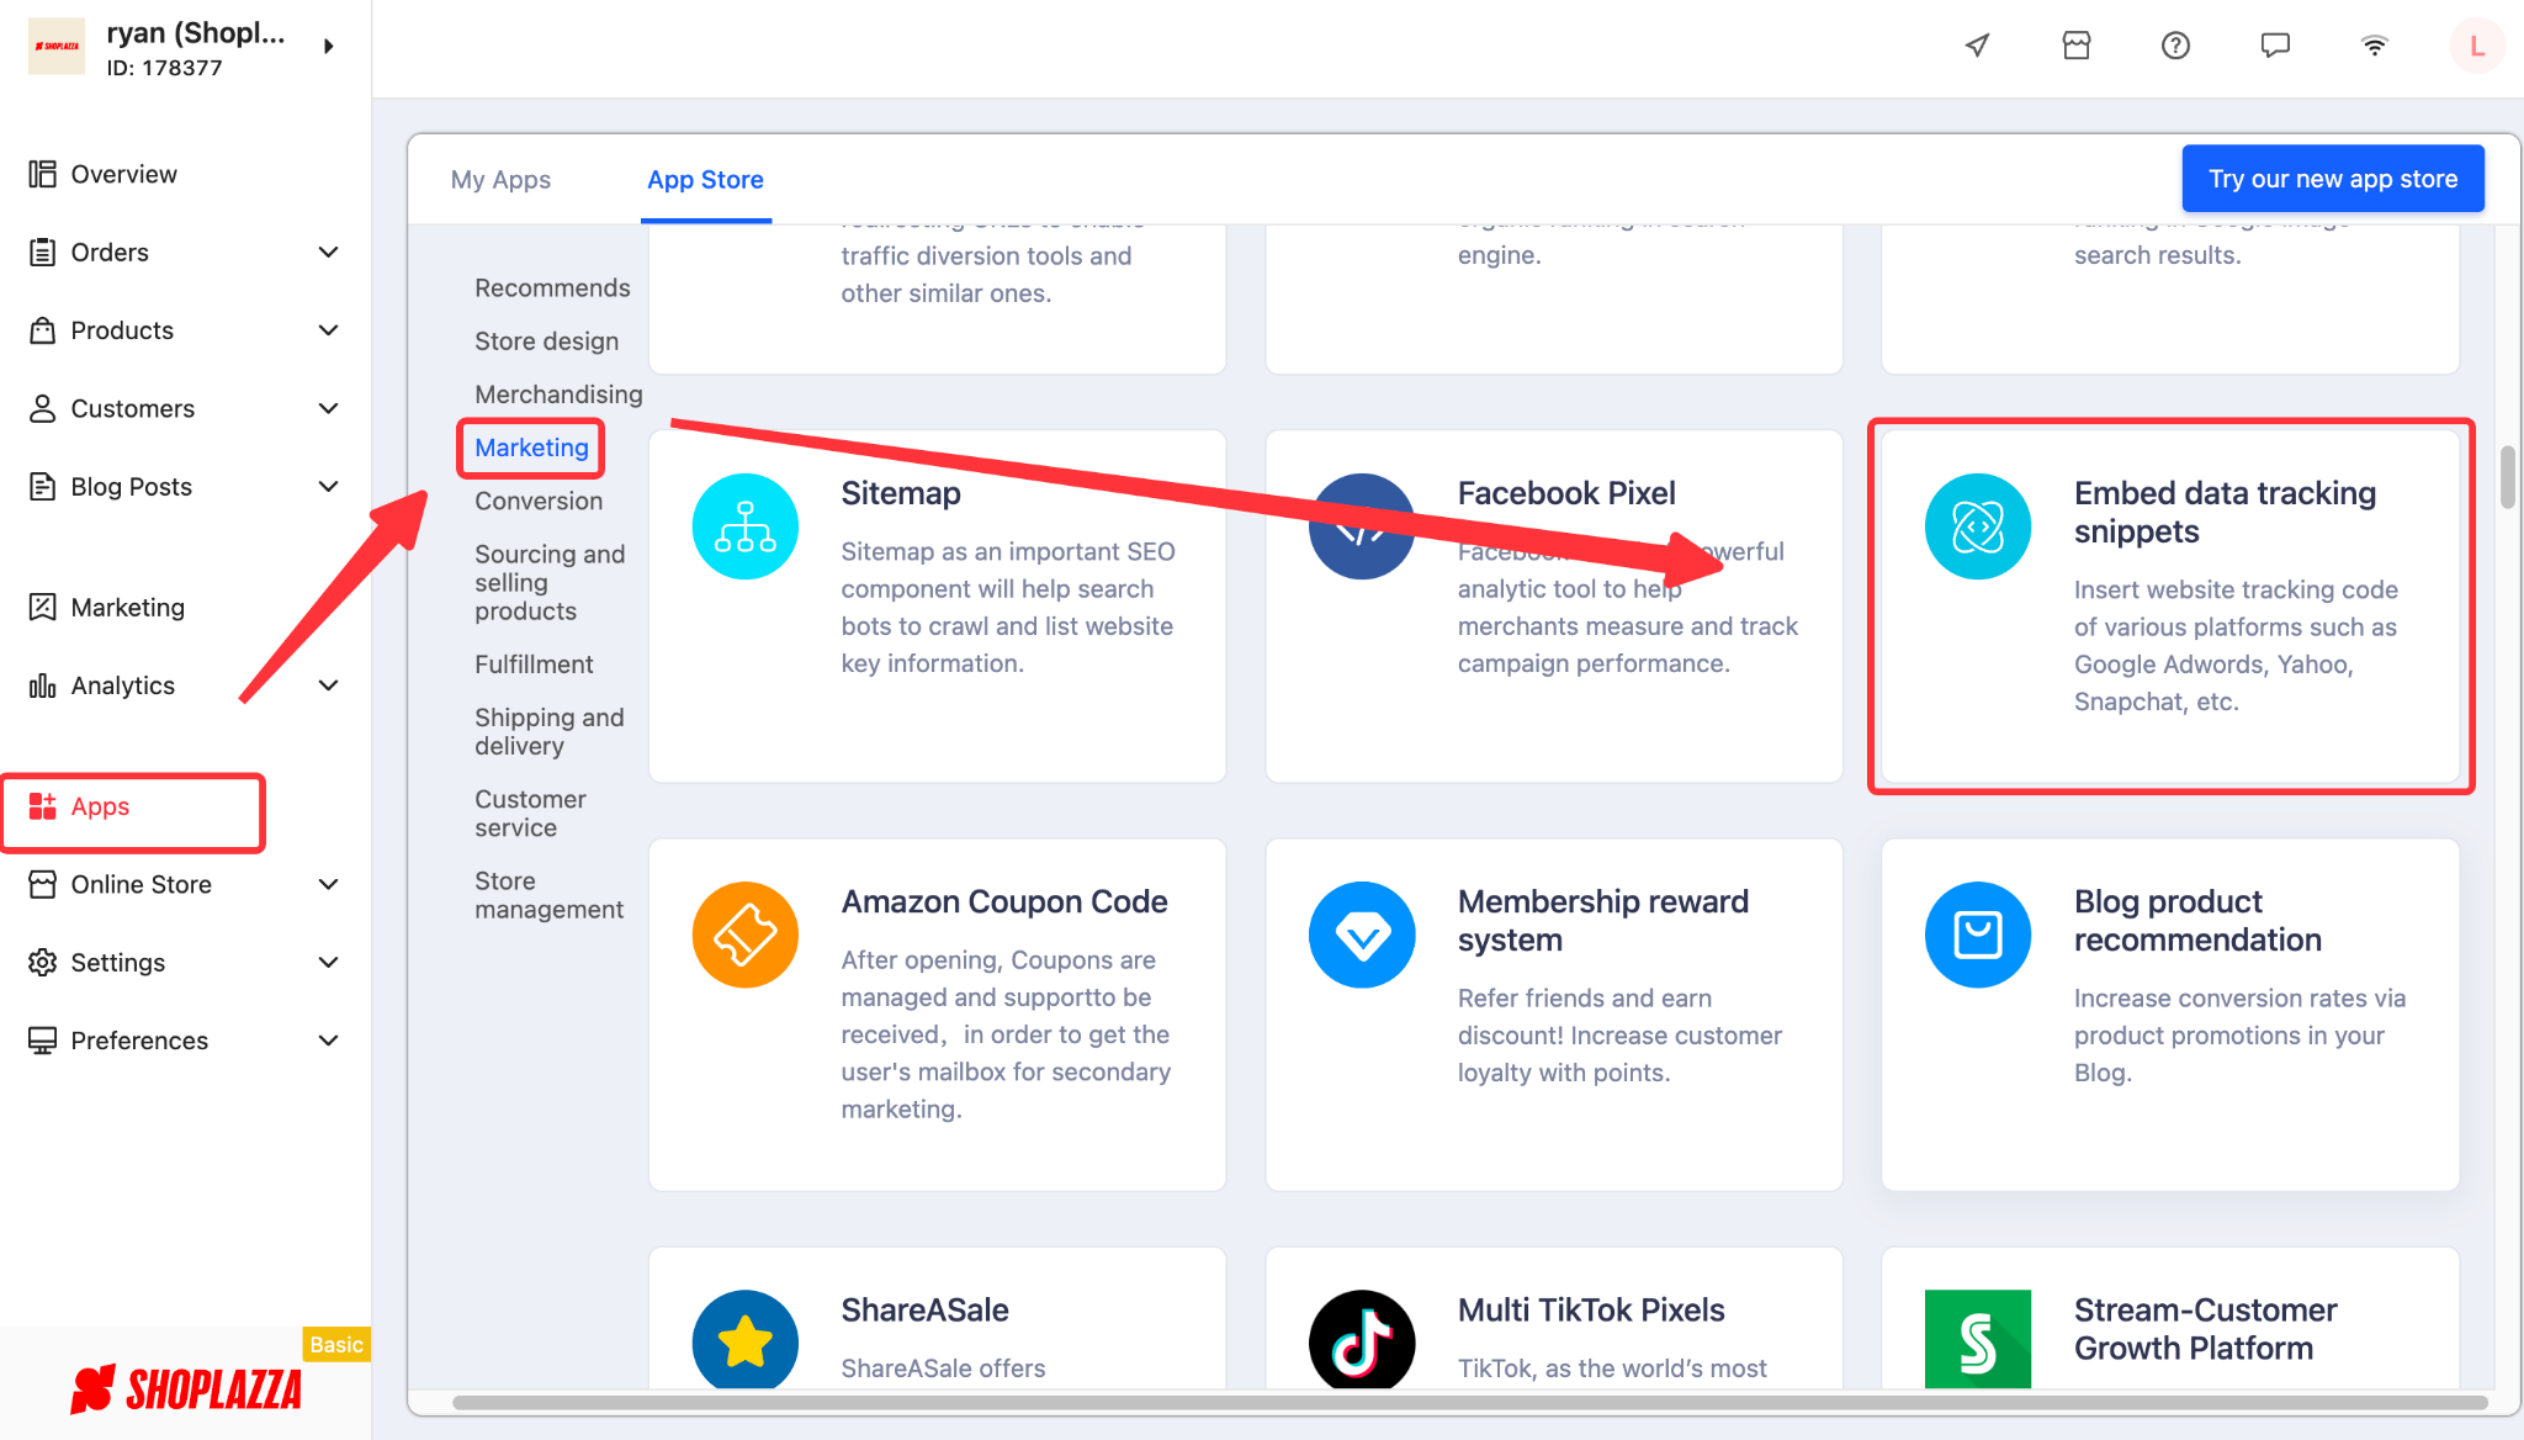Expand the Orders menu chevron
Screen dimensions: 2524x1440
pos(328,252)
